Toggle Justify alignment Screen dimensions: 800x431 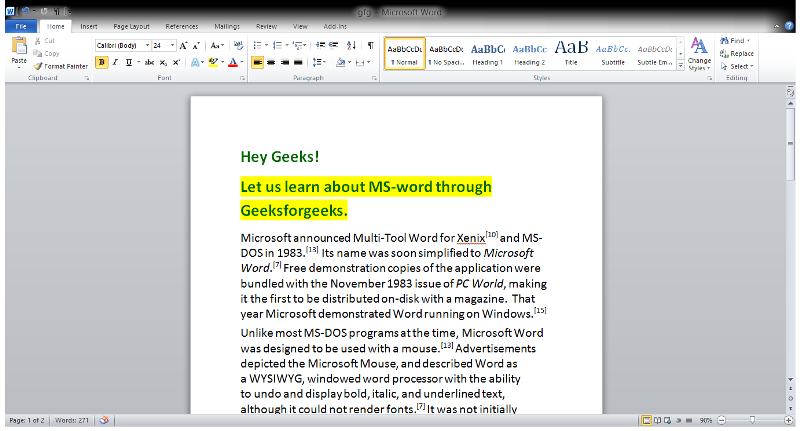point(298,62)
